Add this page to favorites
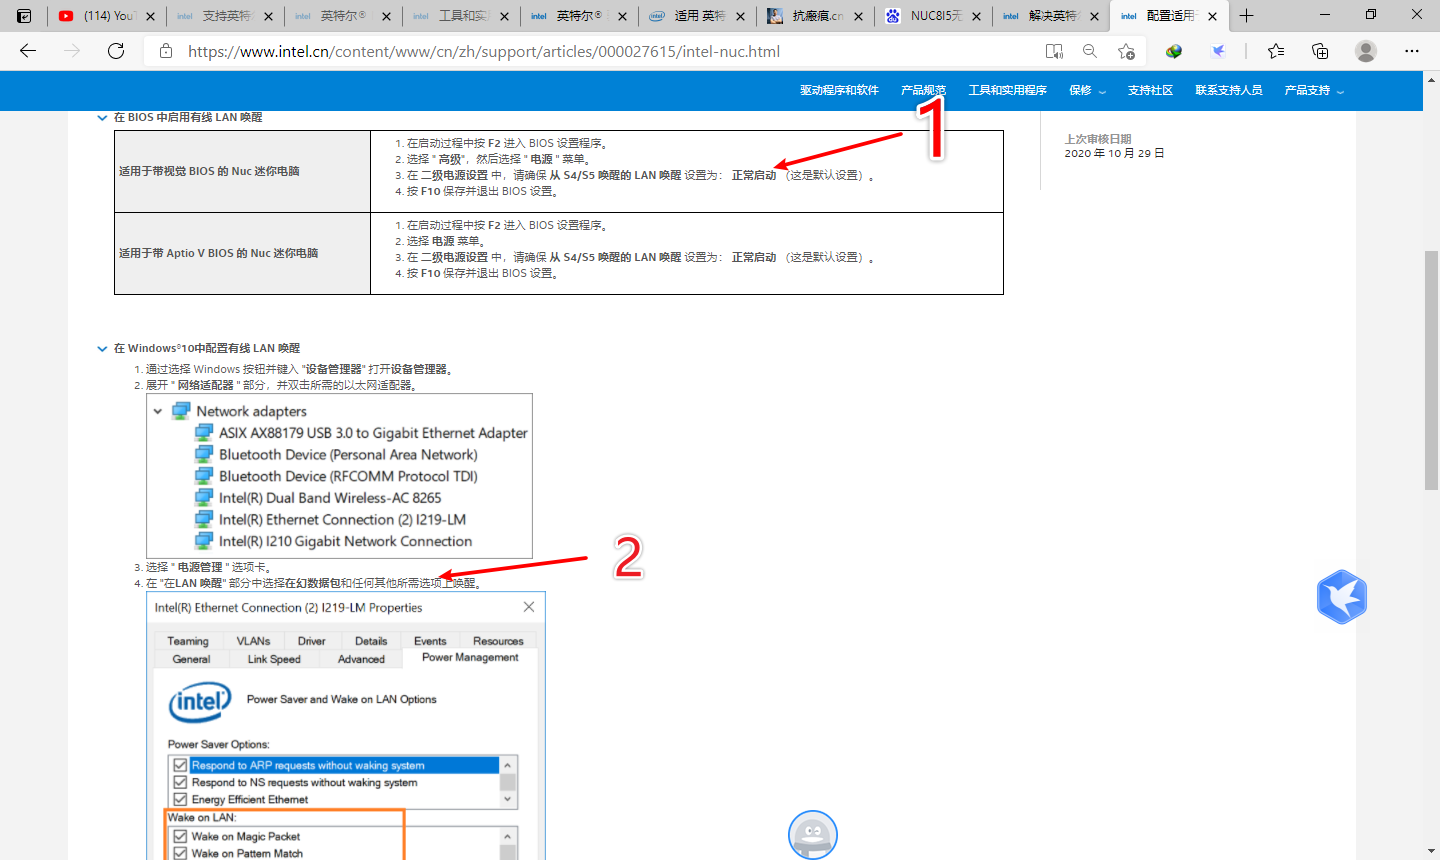This screenshot has height=860, width=1440. [x=1127, y=51]
